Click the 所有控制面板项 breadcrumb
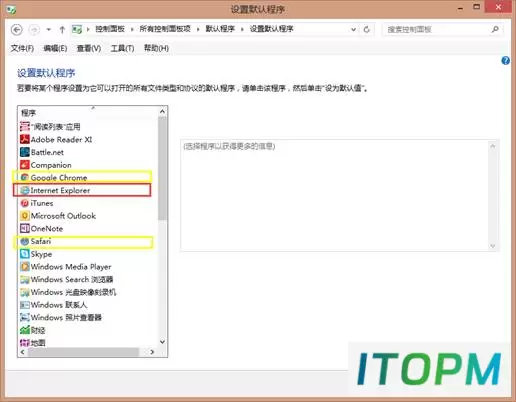516x402 pixels. pyautogui.click(x=165, y=29)
